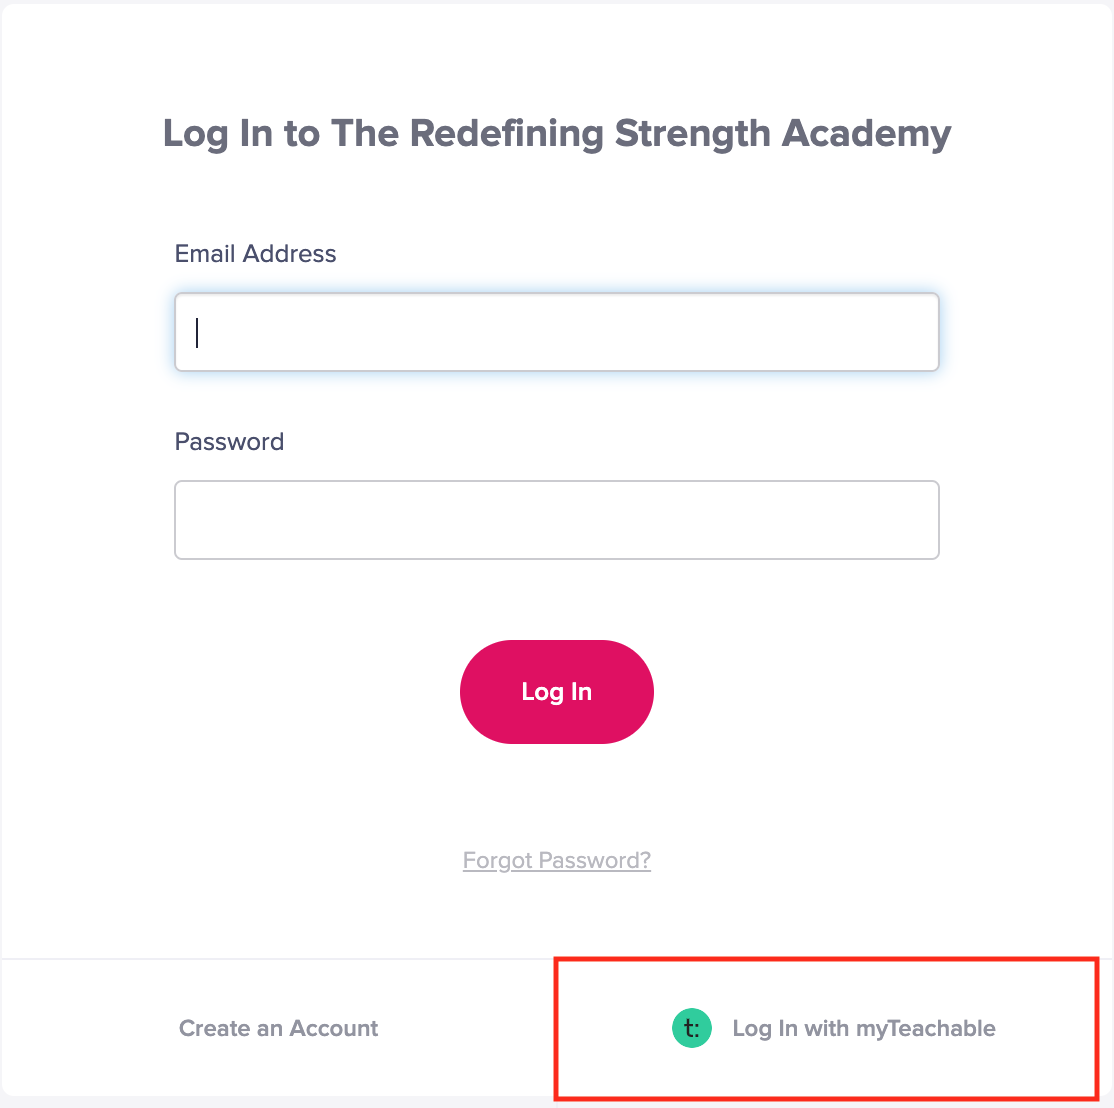1114x1108 pixels.
Task: Click the "Log In with myTeachable" text
Action: tap(864, 1028)
